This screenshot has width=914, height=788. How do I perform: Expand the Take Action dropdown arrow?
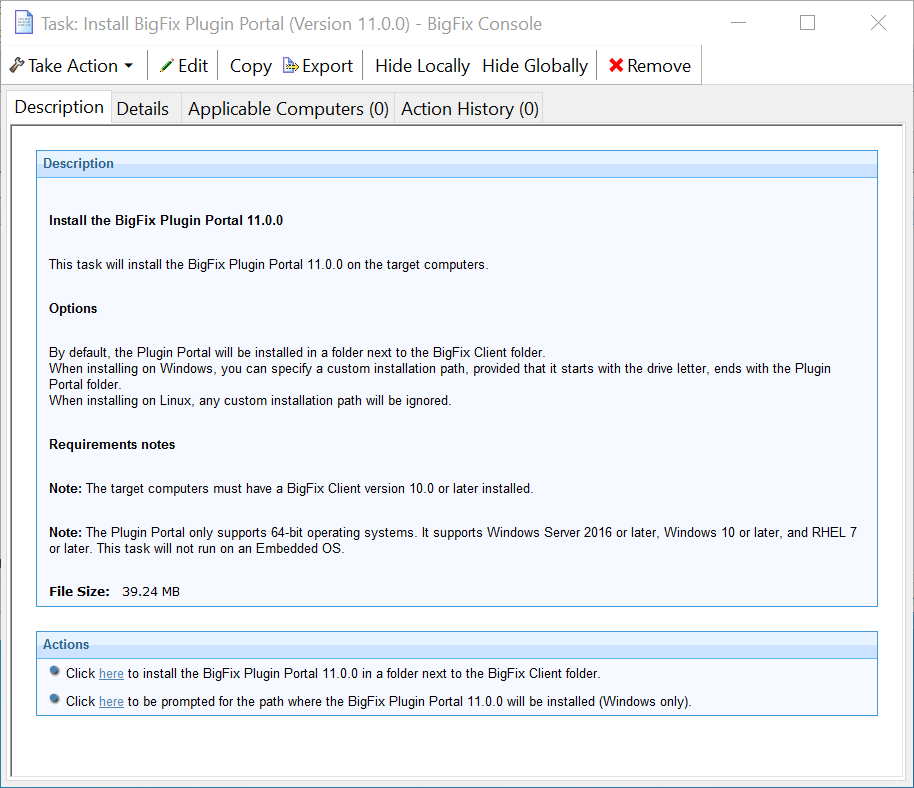(x=129, y=66)
